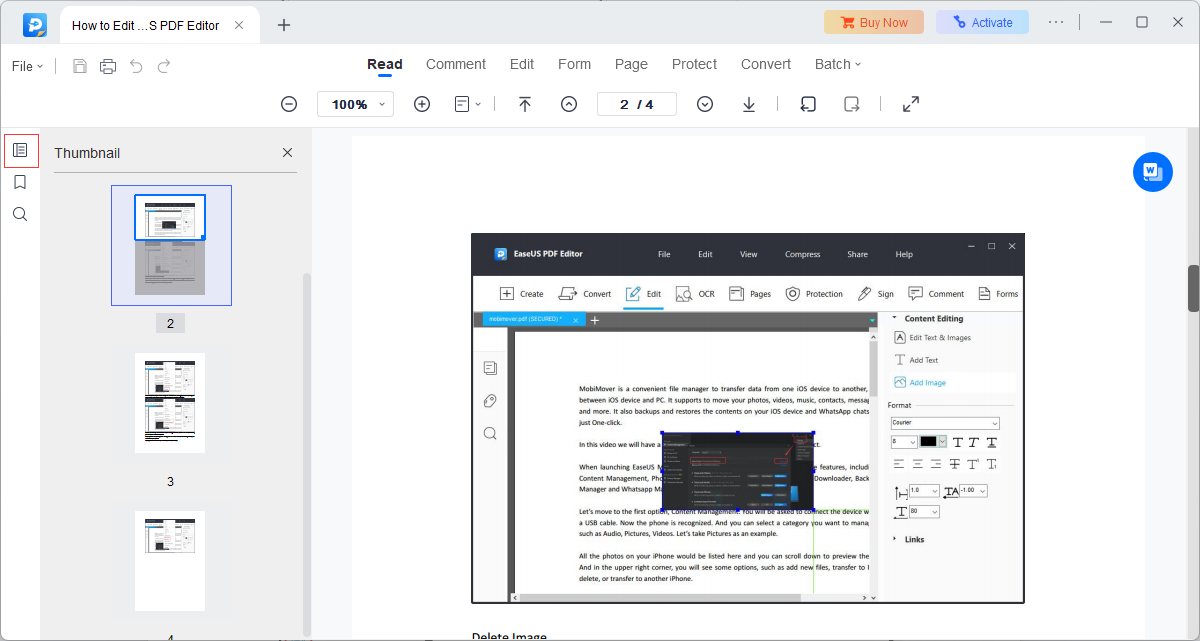This screenshot has height=641, width=1200.
Task: Select page 4 thumbnail
Action: pos(170,561)
